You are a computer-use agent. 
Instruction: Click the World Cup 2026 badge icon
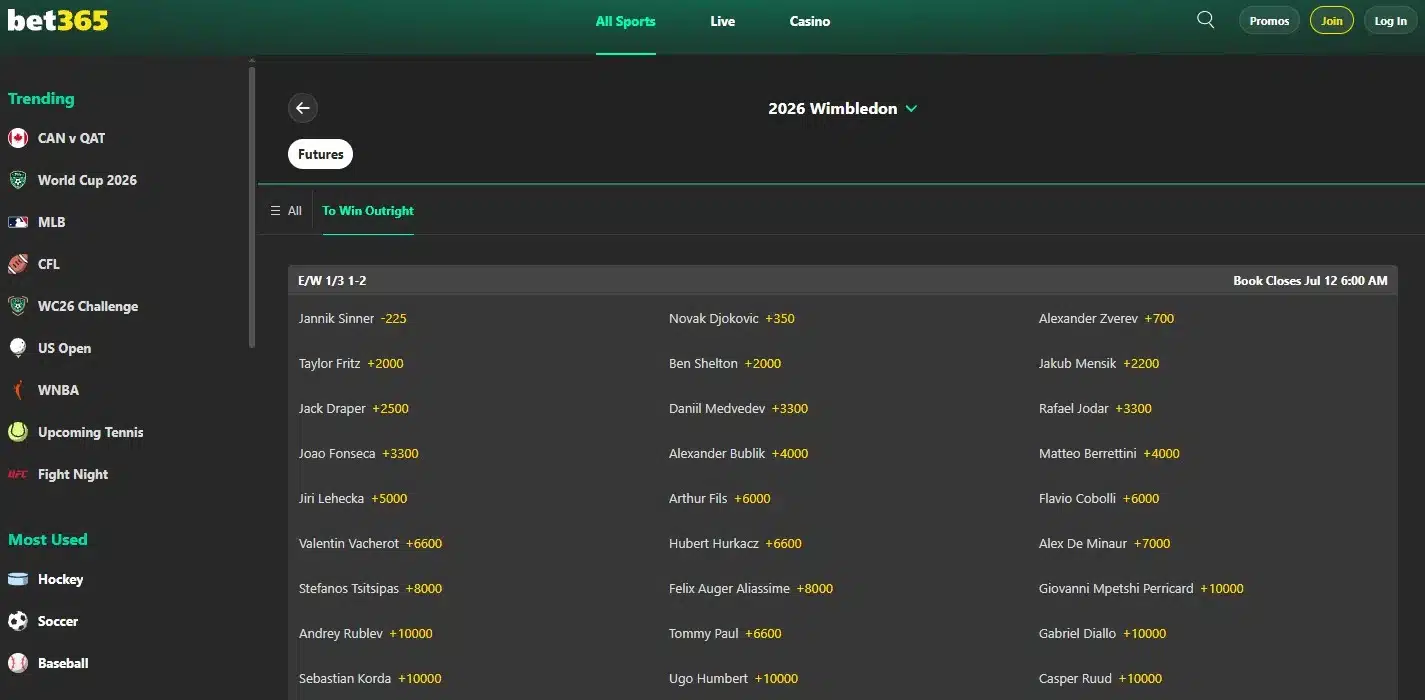point(18,180)
